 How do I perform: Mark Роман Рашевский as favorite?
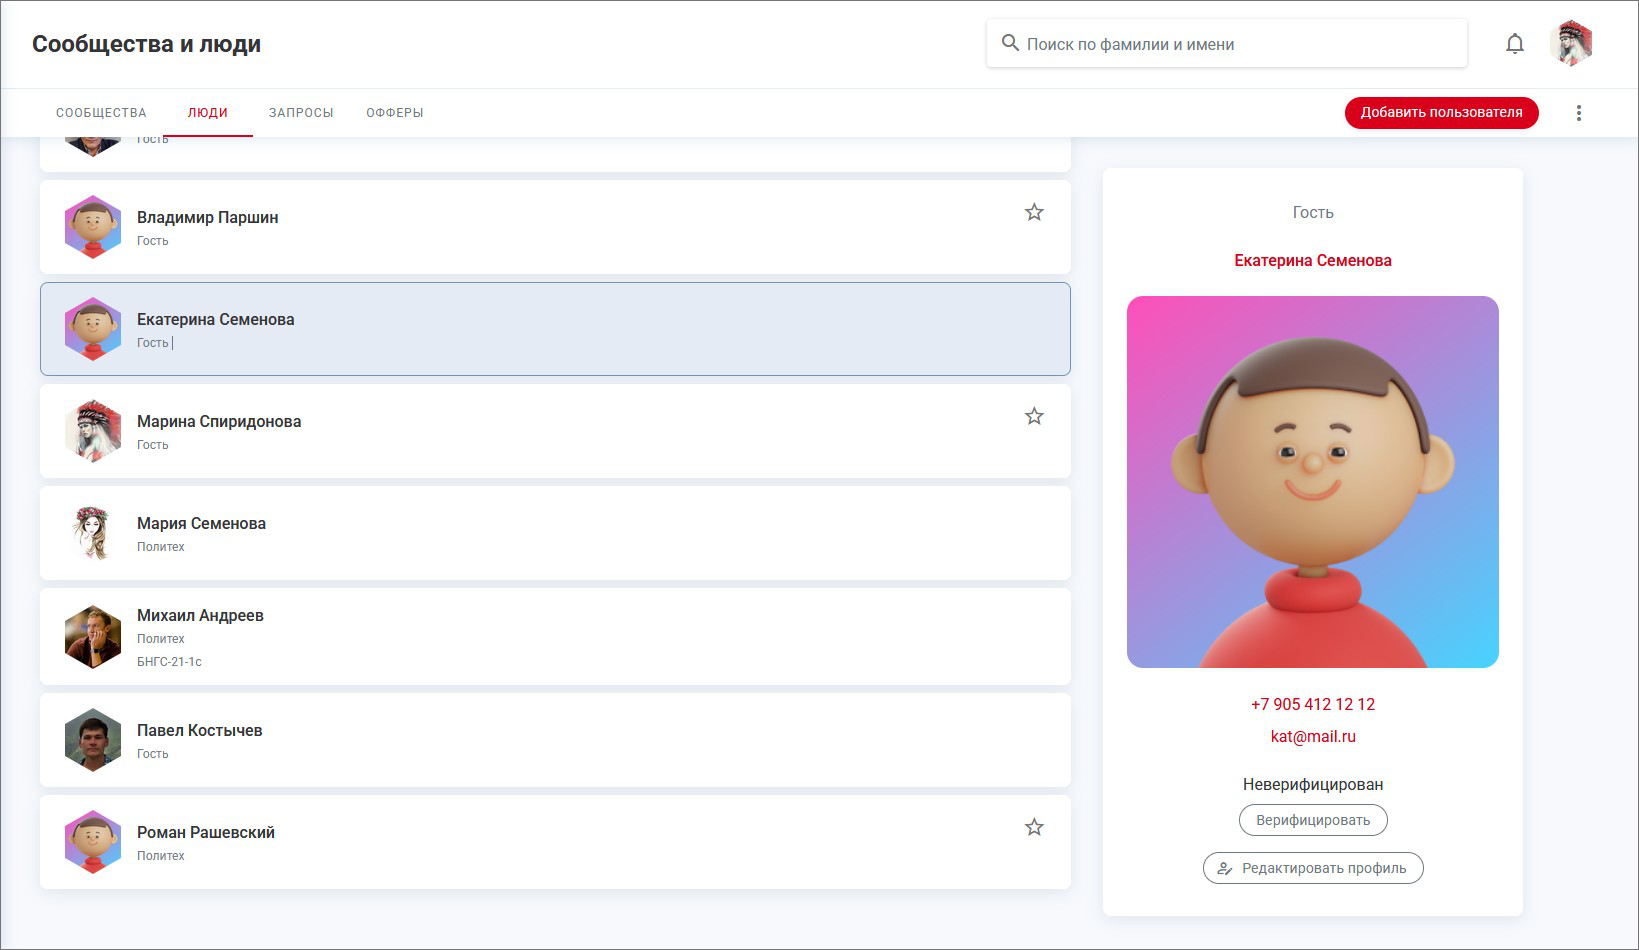(x=1034, y=827)
